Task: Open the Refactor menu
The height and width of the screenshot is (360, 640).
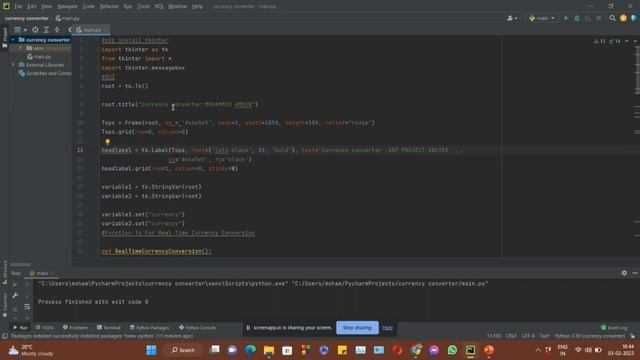Action: pos(109,7)
